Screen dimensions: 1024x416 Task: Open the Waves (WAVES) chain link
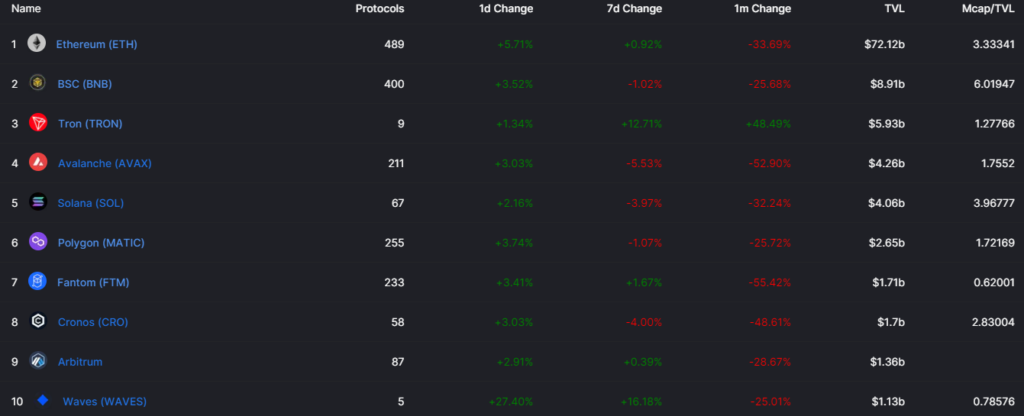click(105, 401)
